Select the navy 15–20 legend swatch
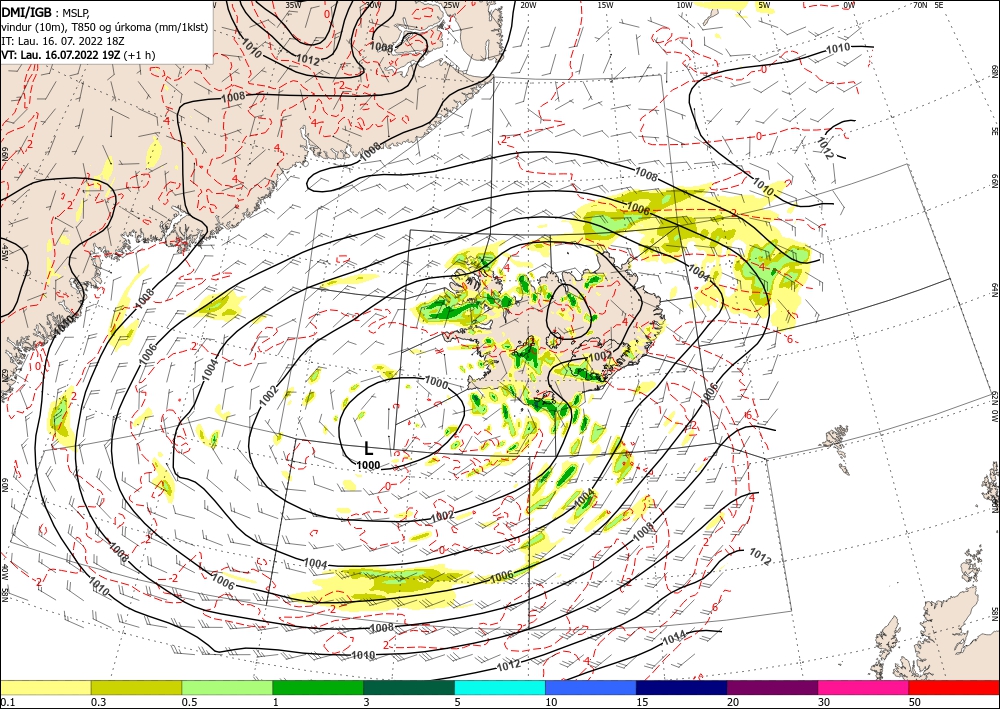Image resolution: width=1000 pixels, height=709 pixels. pos(682,687)
